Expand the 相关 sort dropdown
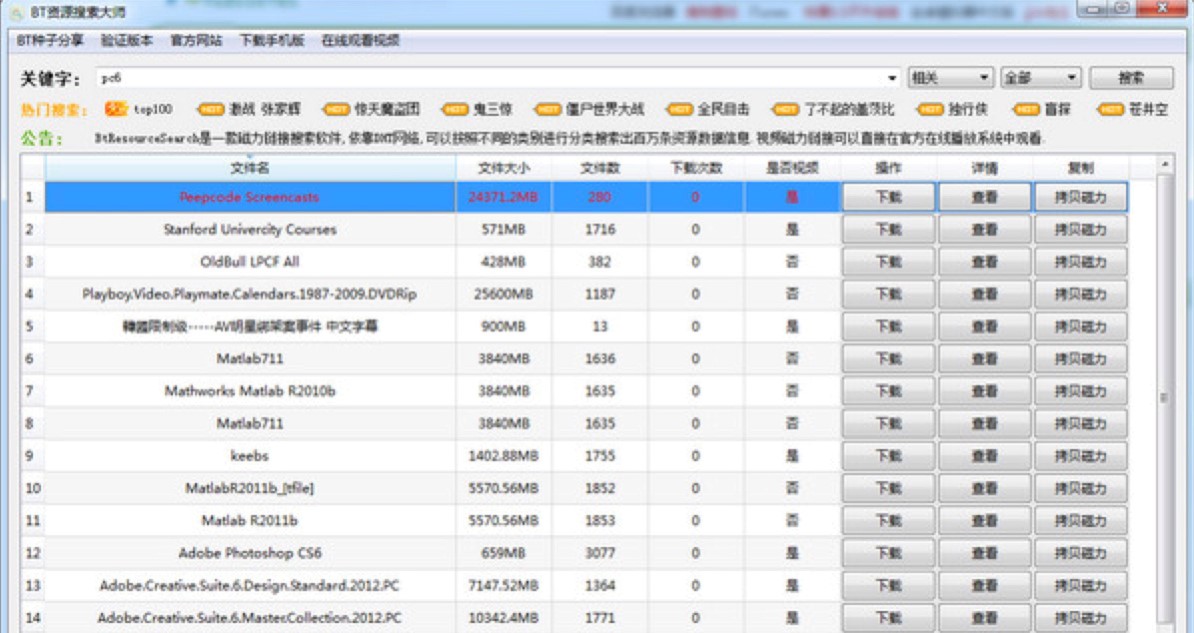The image size is (1194, 633). (x=984, y=78)
